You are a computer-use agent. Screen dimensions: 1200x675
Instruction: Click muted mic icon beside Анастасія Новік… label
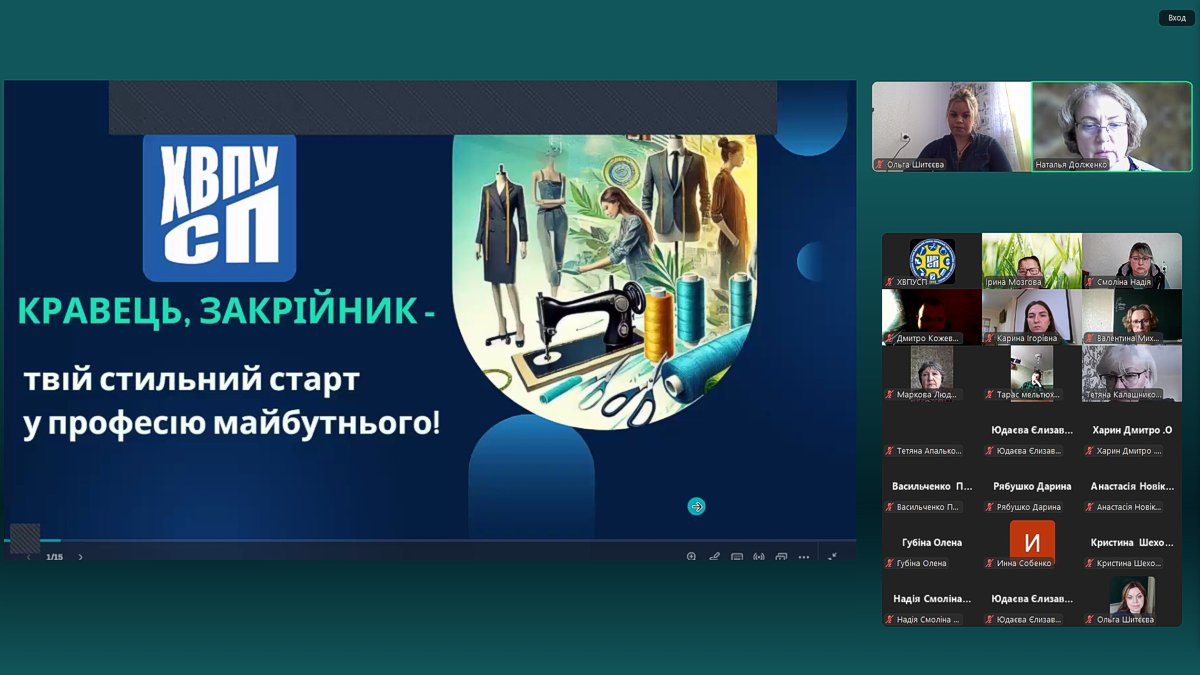click(x=1090, y=507)
